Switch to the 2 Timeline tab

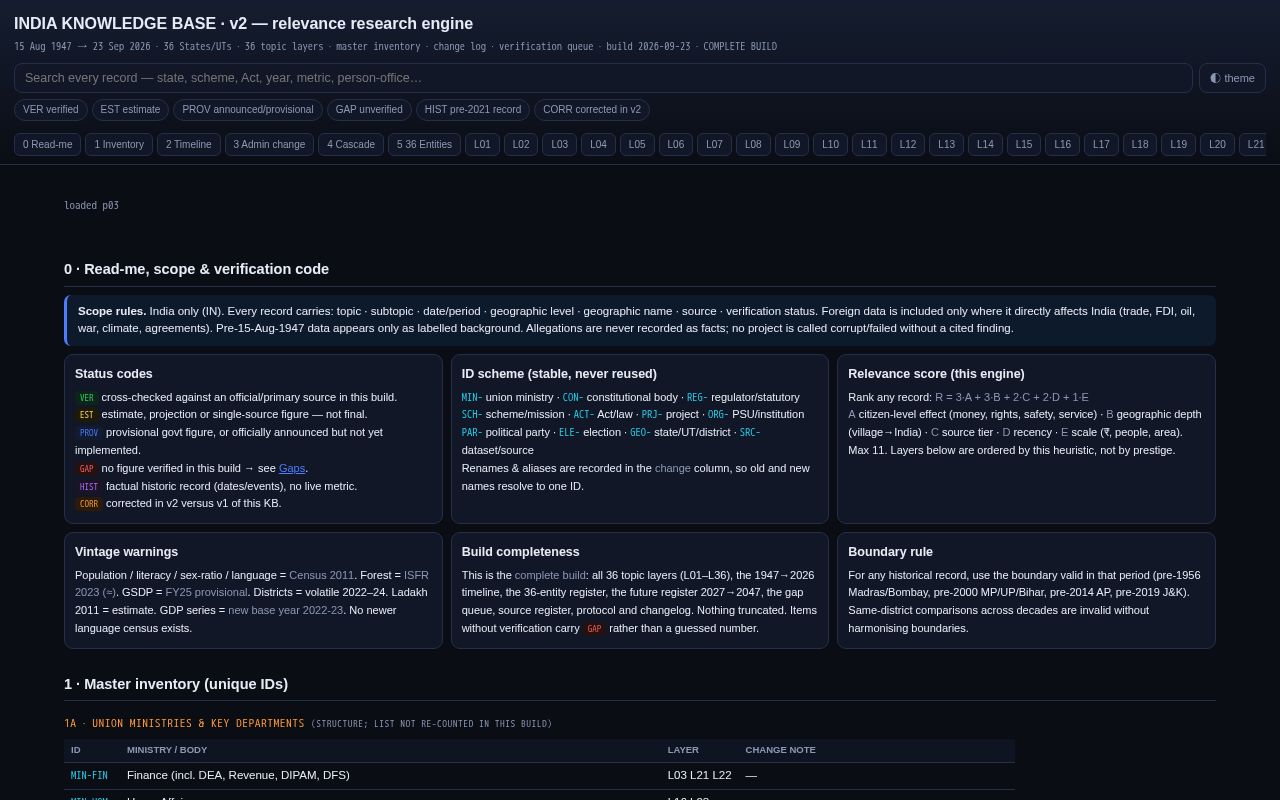point(189,145)
